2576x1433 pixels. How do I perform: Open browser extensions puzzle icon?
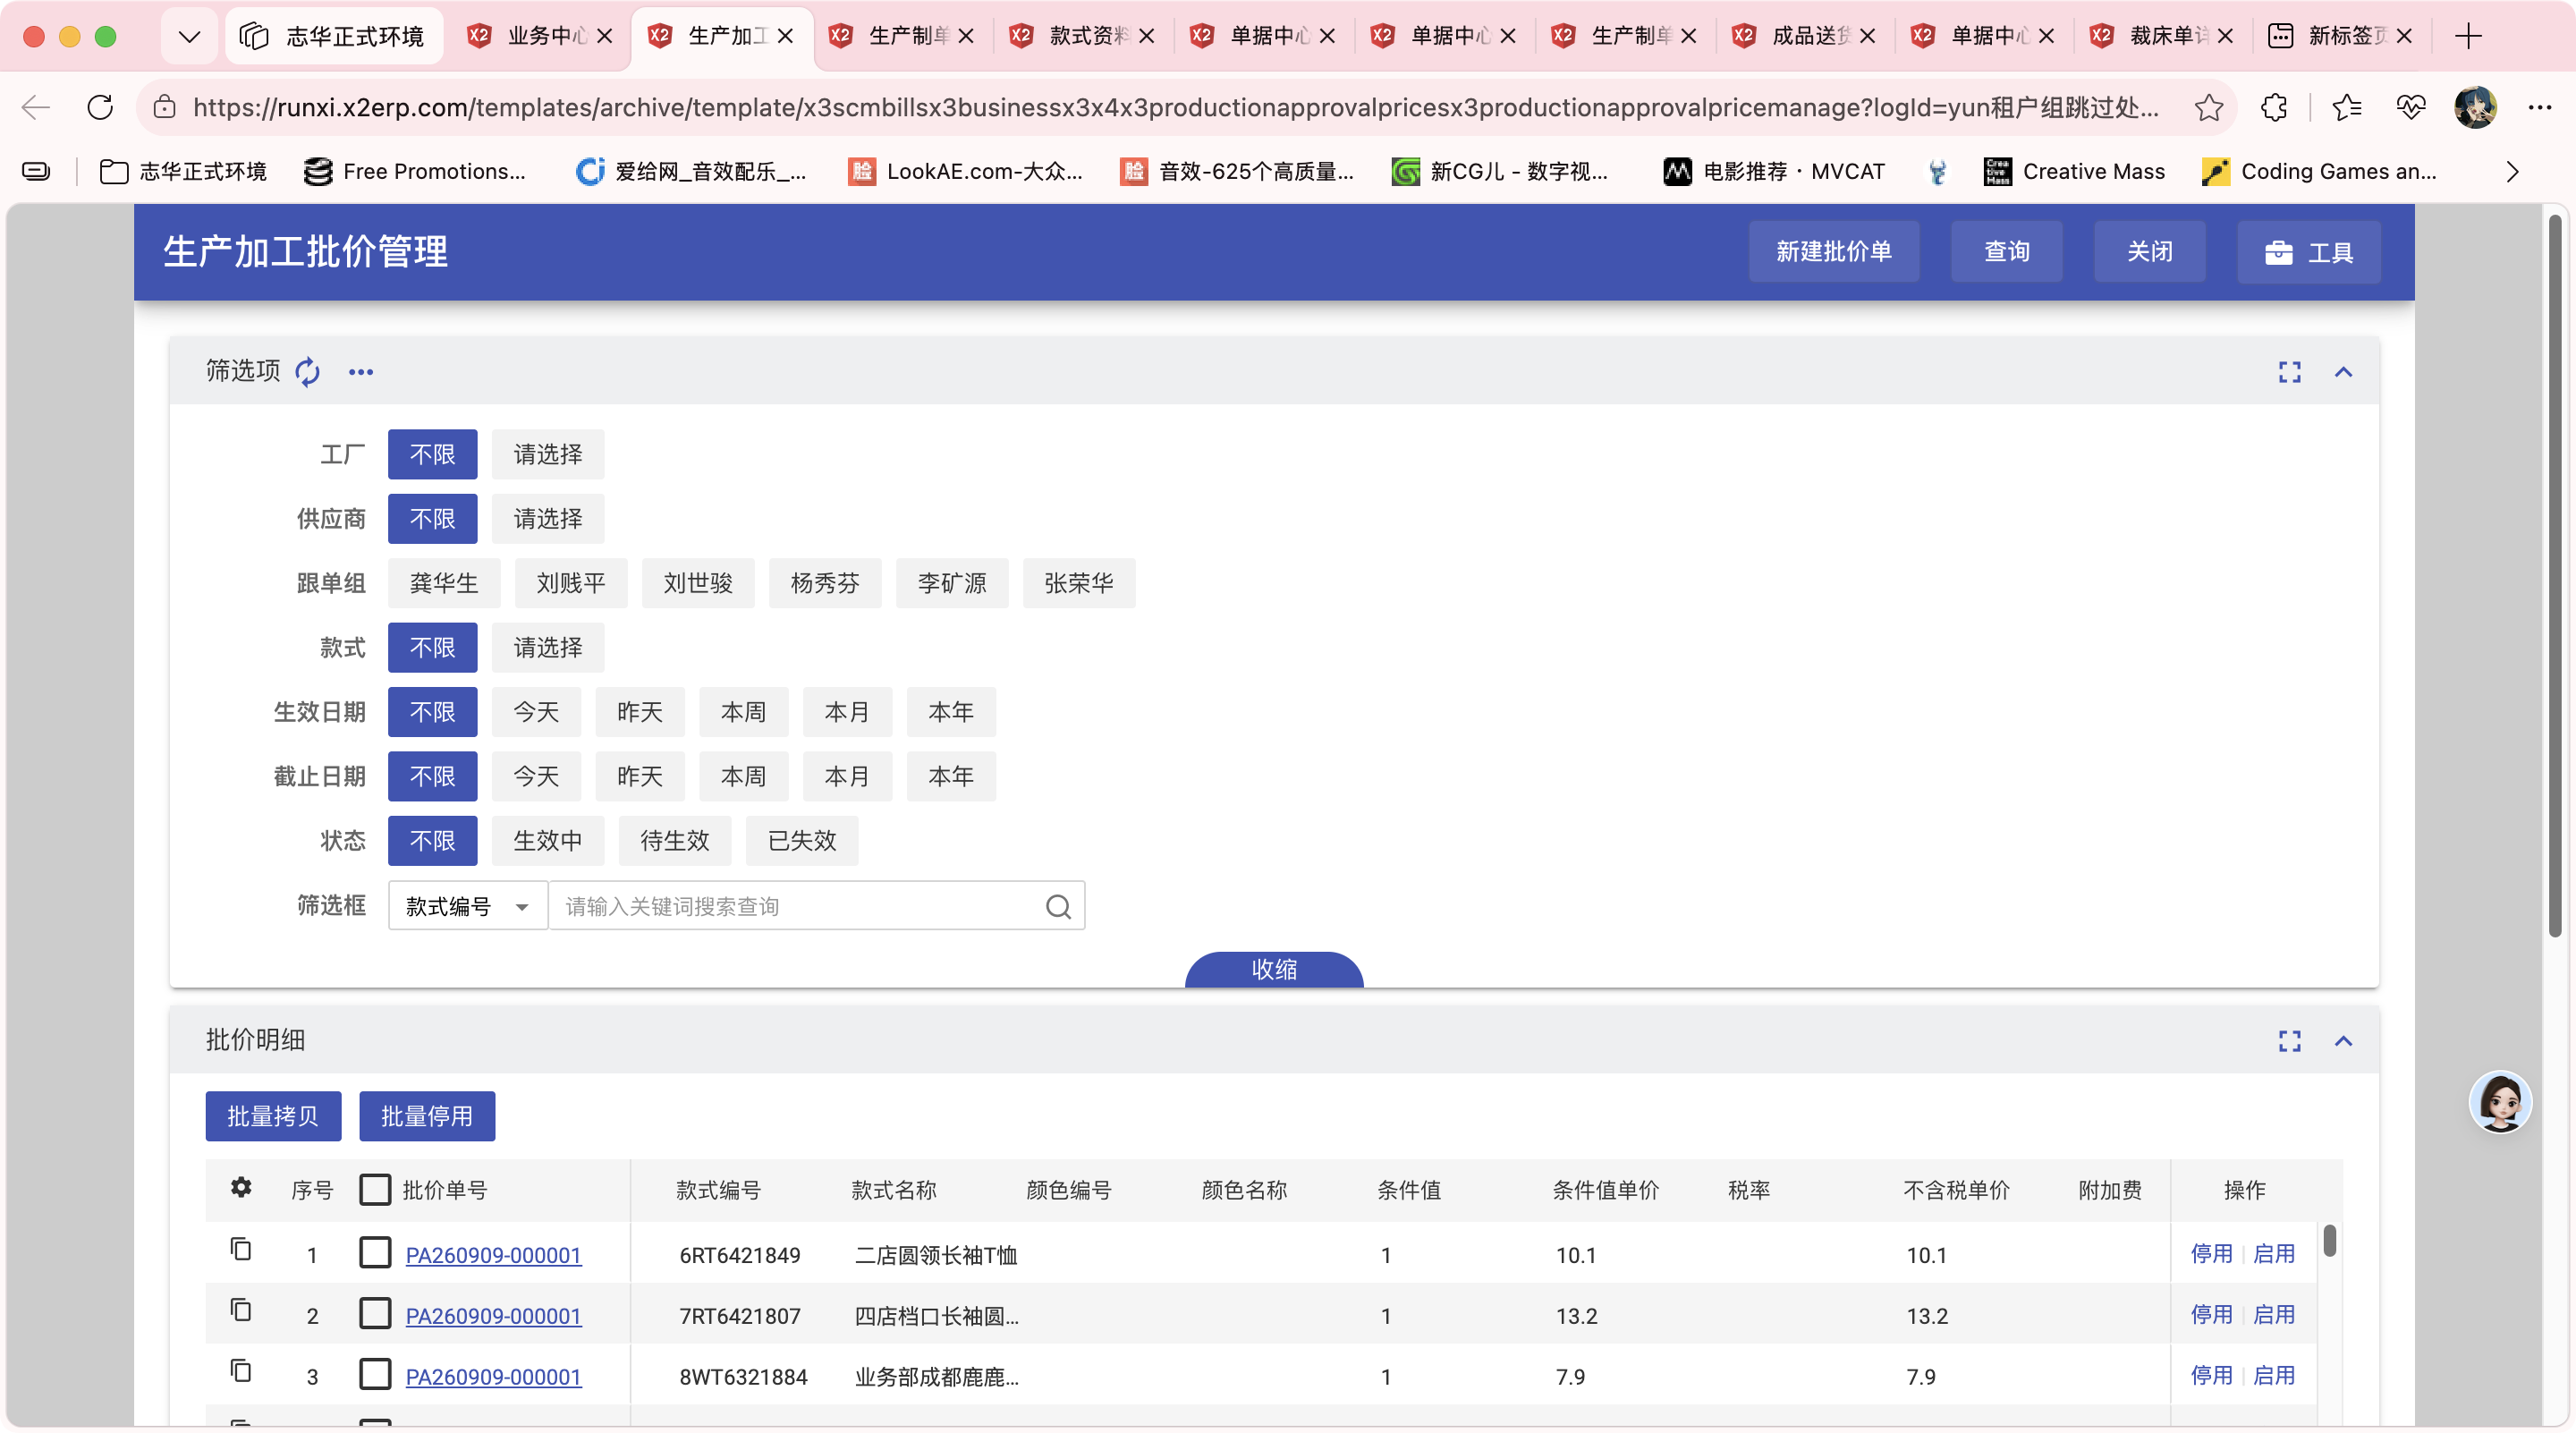pyautogui.click(x=2273, y=107)
